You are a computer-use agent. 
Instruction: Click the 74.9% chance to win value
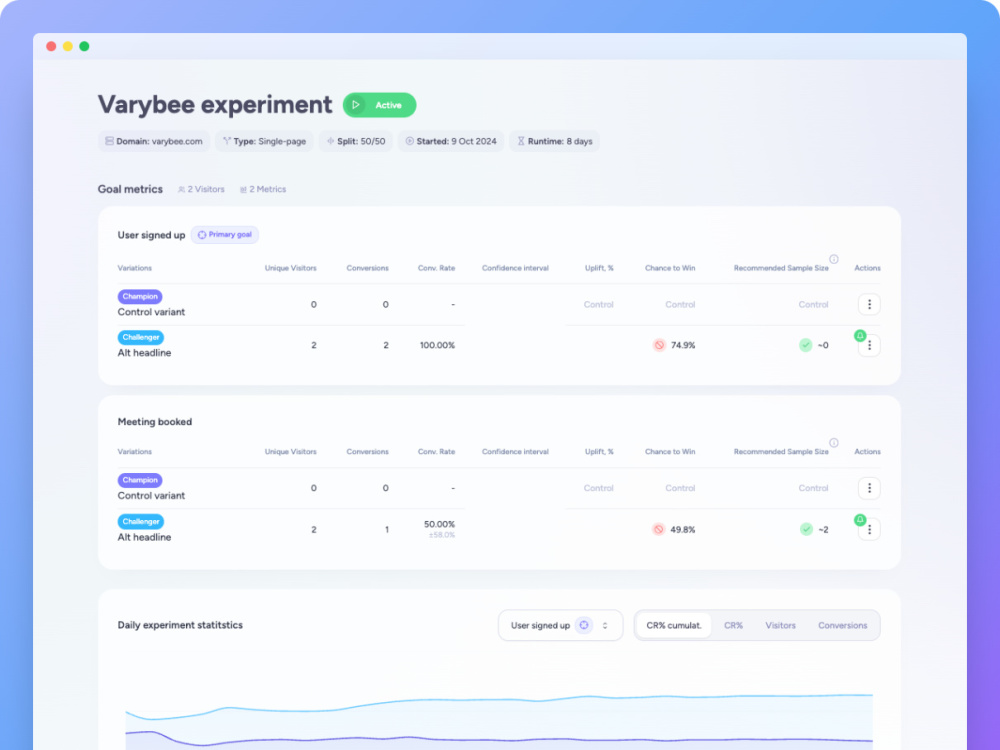coord(683,346)
